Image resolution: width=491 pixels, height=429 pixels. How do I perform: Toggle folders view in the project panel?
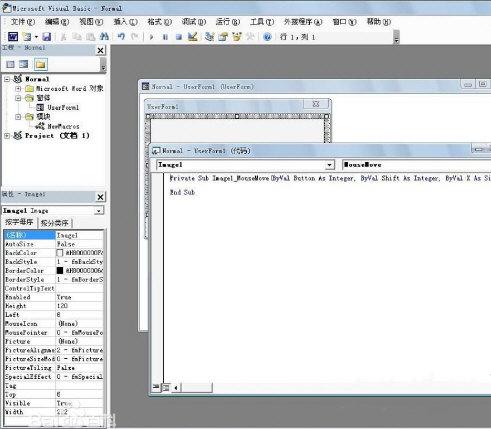coord(41,64)
